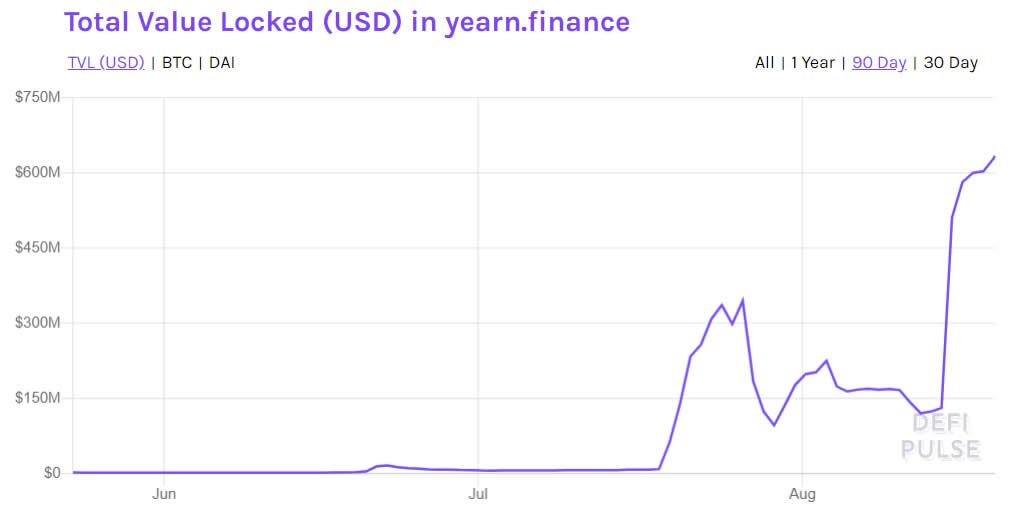
Task: Click the DEFI PULSE watermark logo
Action: (940, 437)
